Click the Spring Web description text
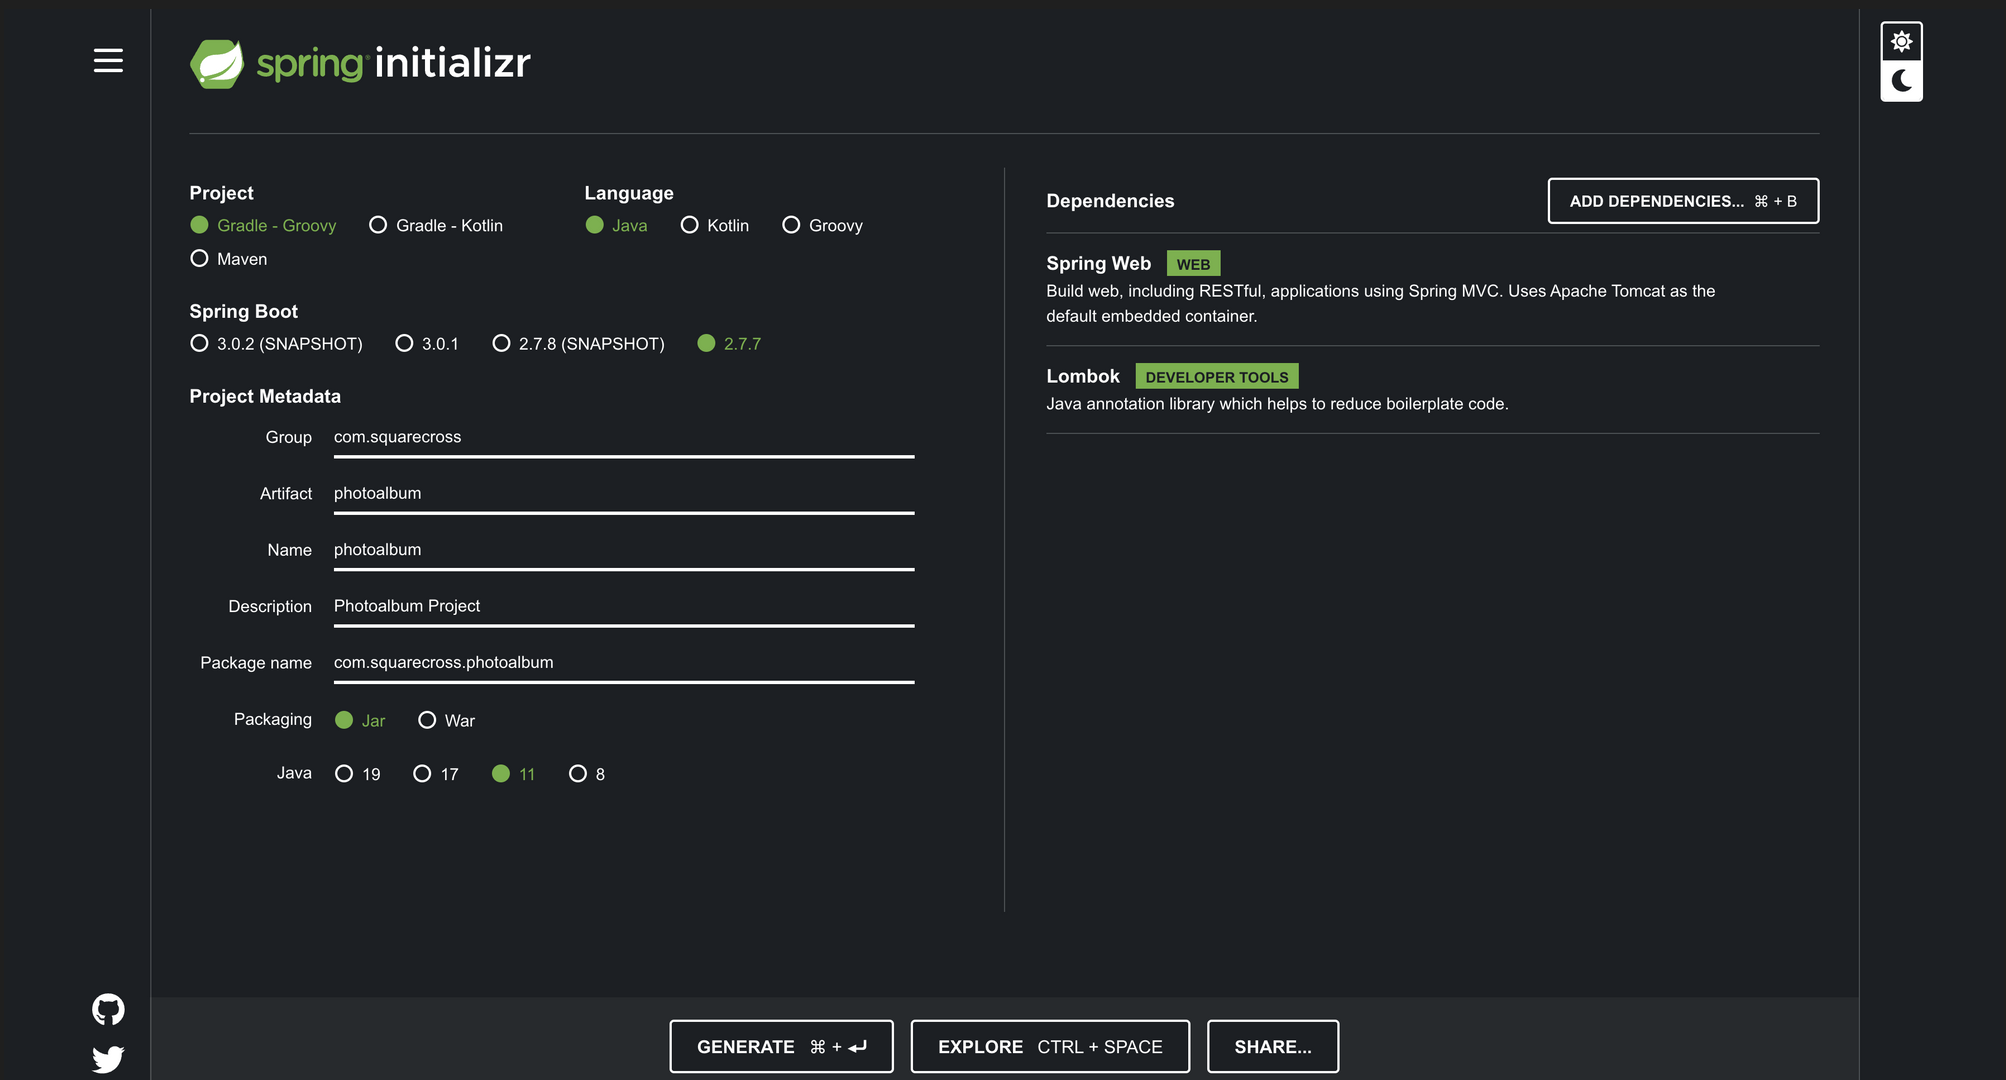 coord(1381,304)
